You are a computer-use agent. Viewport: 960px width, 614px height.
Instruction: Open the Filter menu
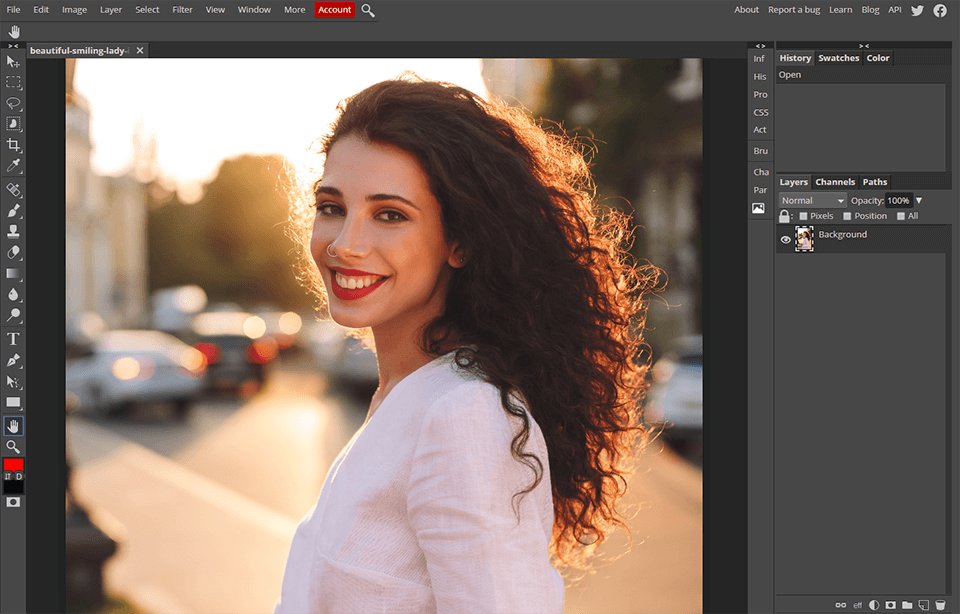tap(182, 9)
